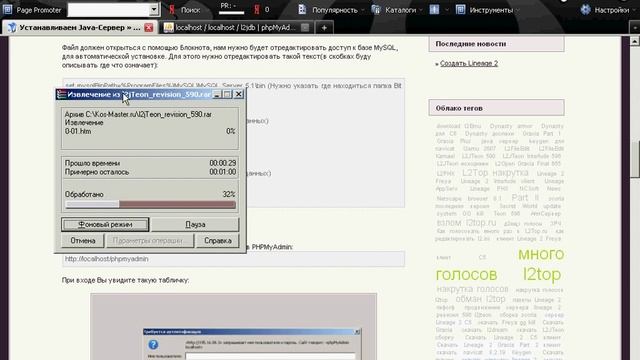Close the Устанавливаем Java-Сервер tab
Screen dimensions: 640x360
pyautogui.click(x=149, y=27)
